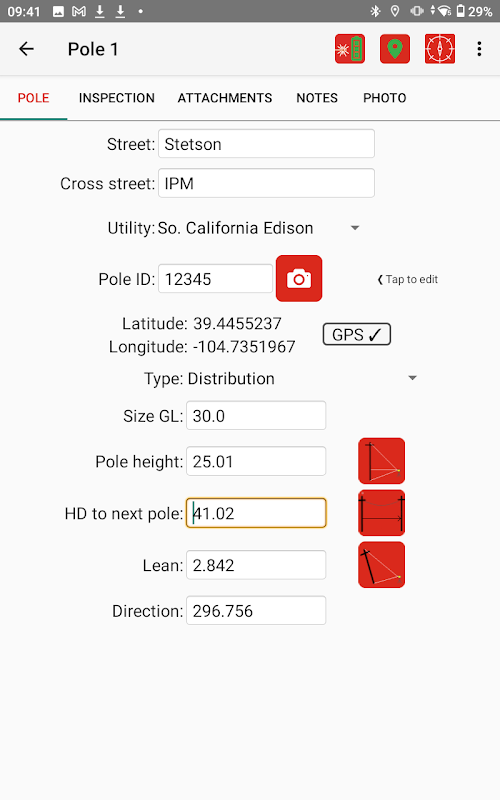Image resolution: width=500 pixels, height=800 pixels.
Task: Expand the Utility dropdown arrow
Action: pyautogui.click(x=355, y=228)
